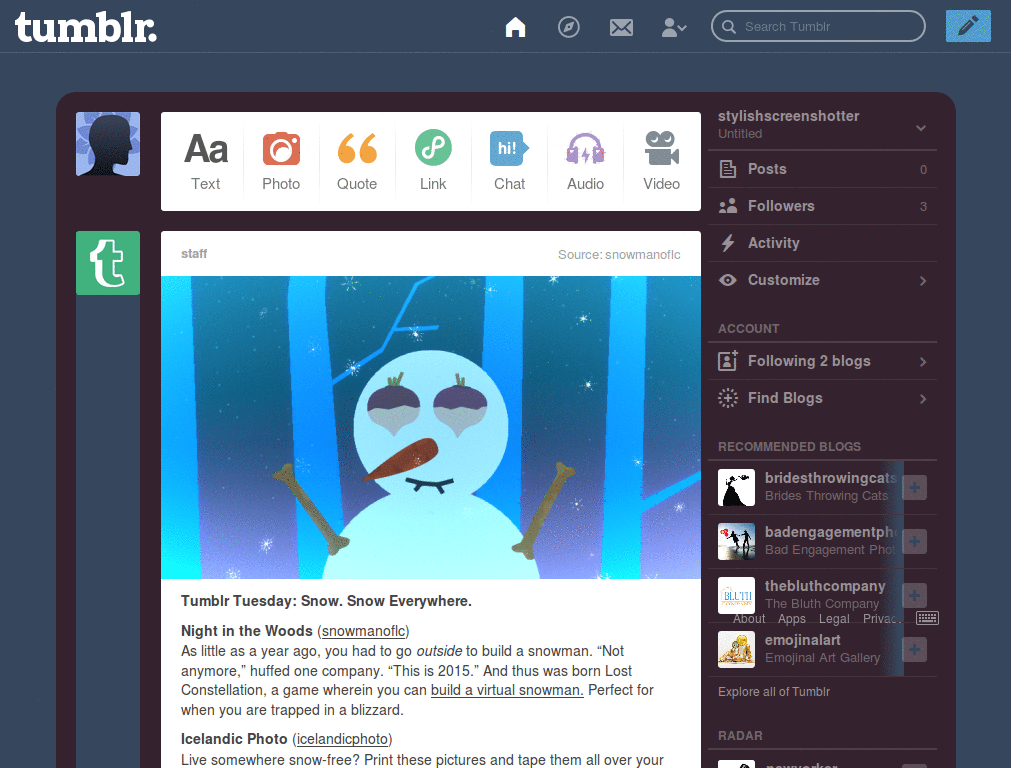Open the About footer link
Screen dimensions: 1024x768
tap(748, 618)
